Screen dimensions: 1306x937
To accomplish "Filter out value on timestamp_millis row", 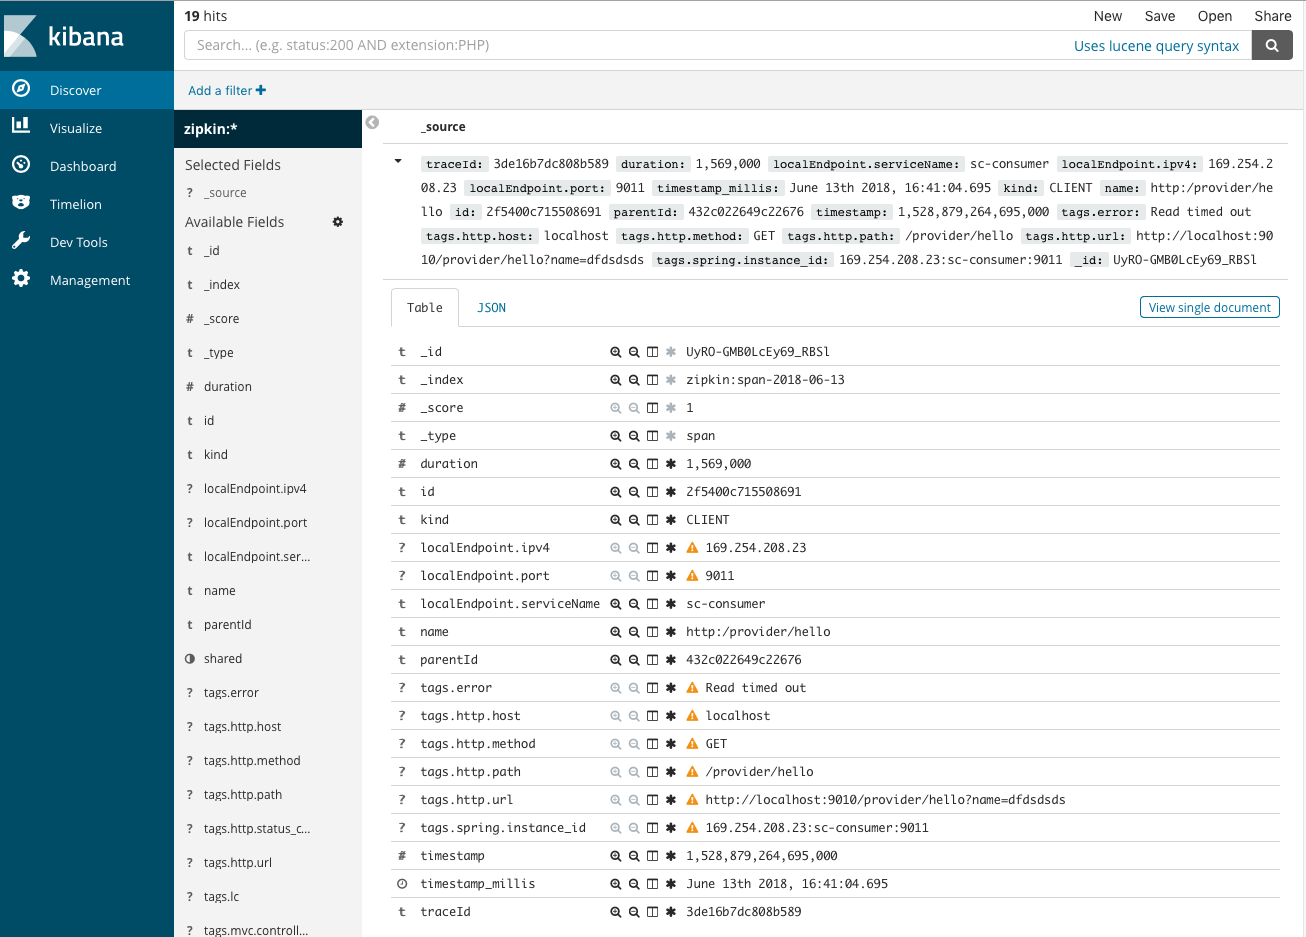I will (x=634, y=884).
